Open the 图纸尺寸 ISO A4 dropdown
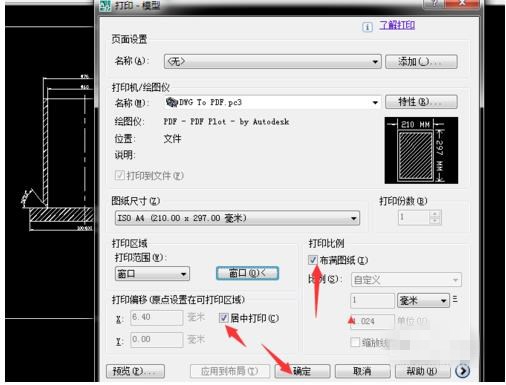This screenshot has height=385, width=506. pos(237,218)
